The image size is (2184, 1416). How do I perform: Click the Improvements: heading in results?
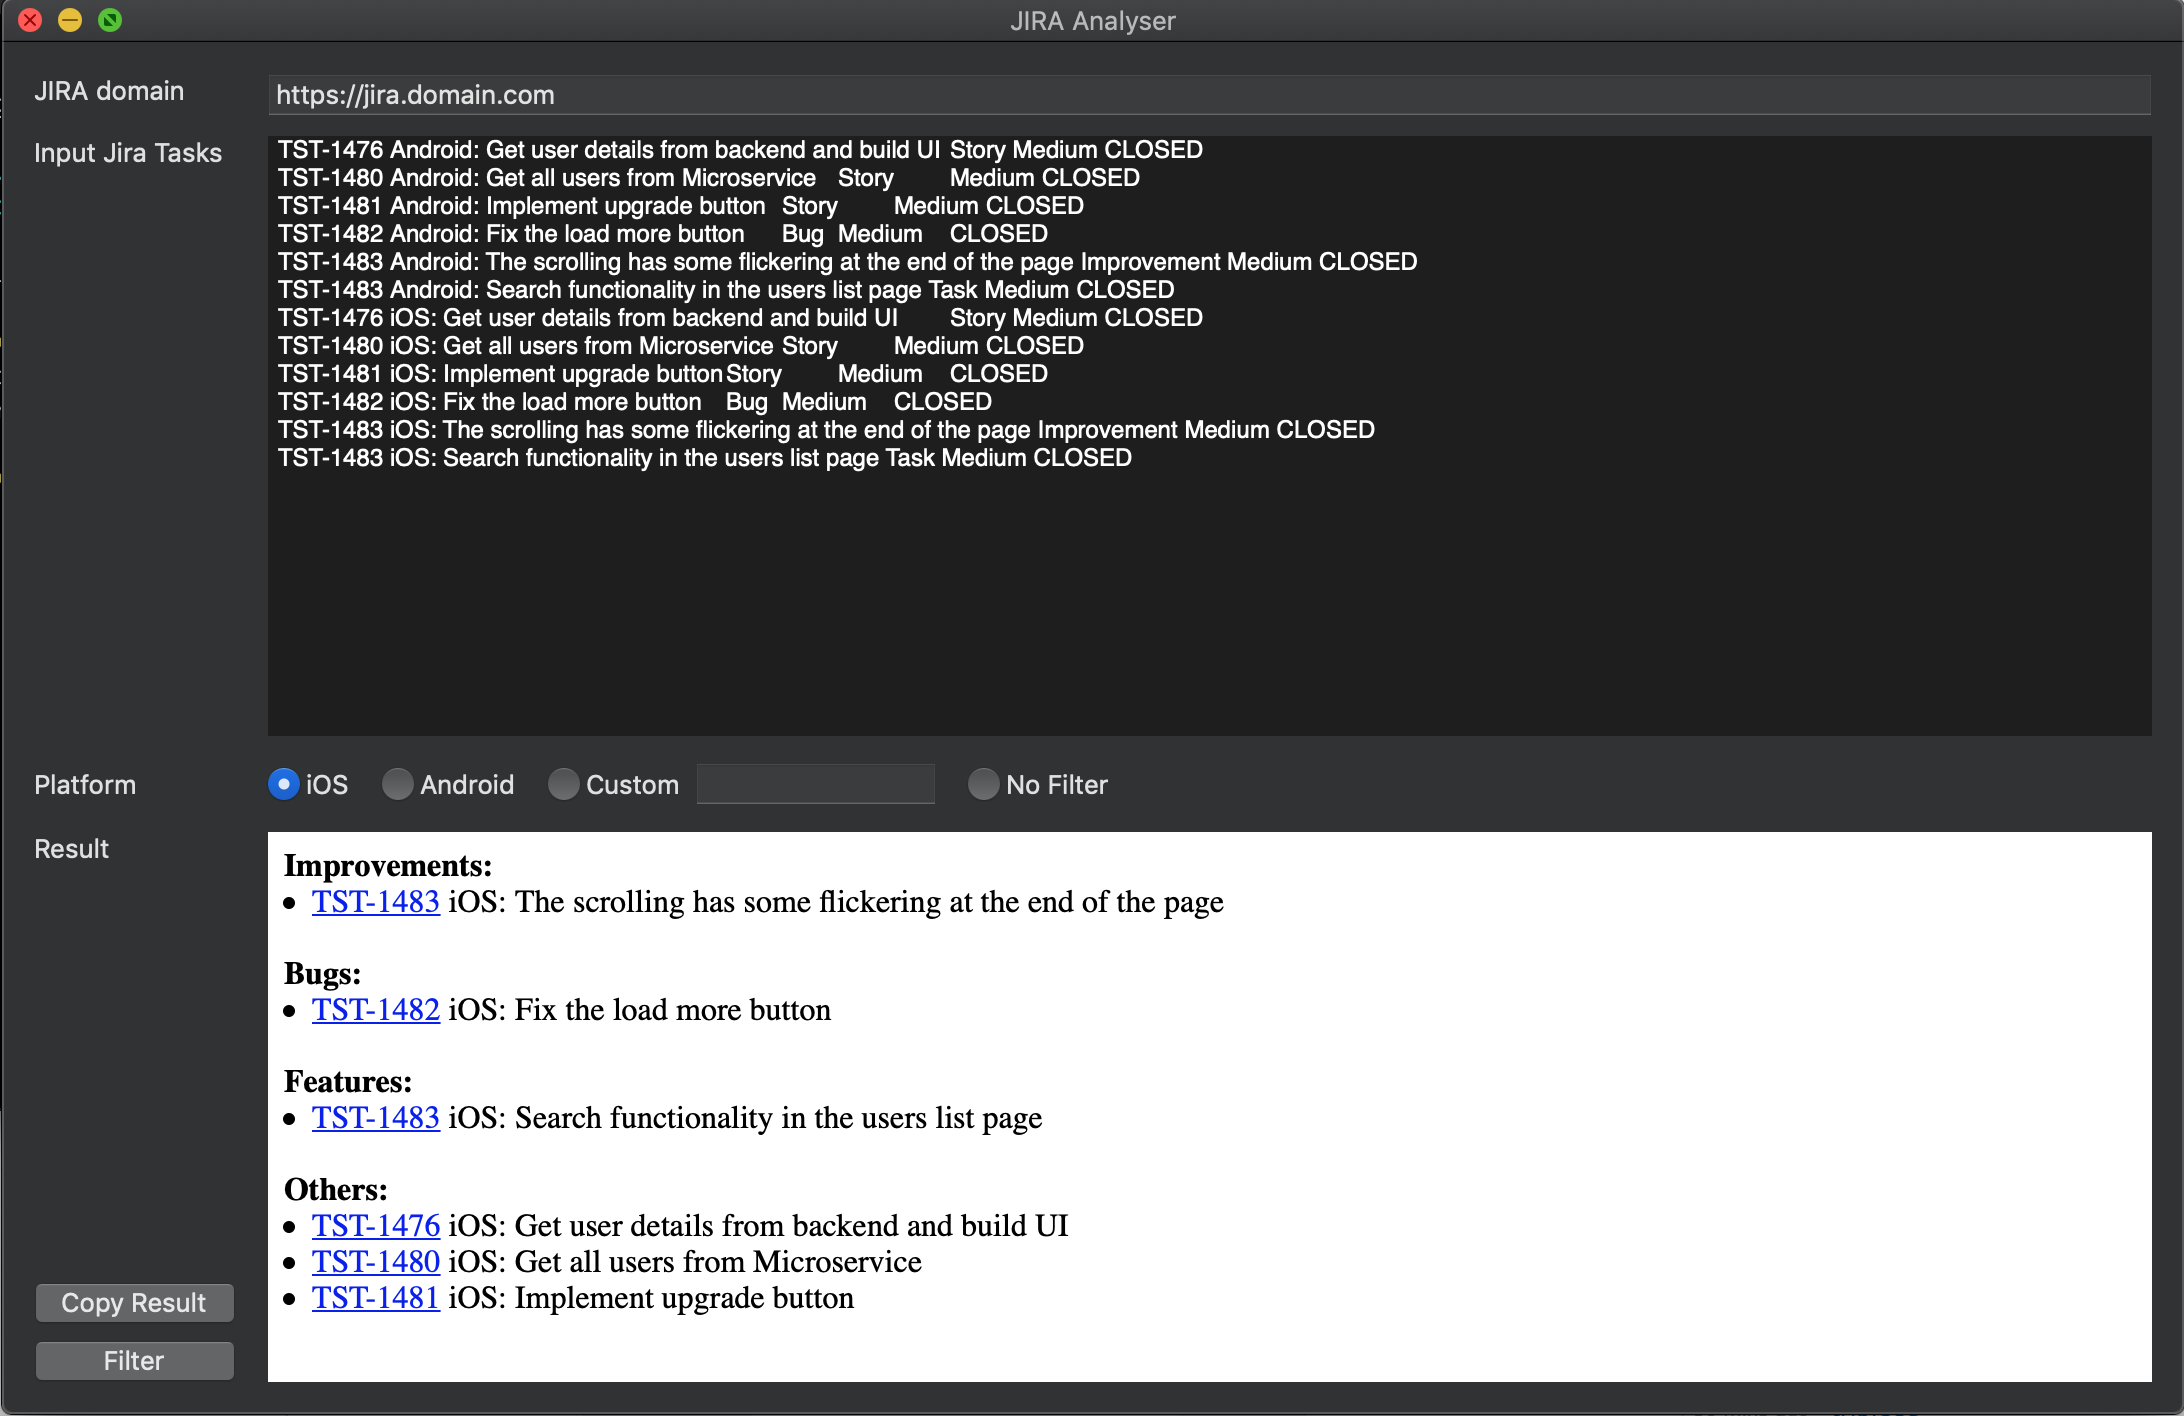[x=388, y=866]
